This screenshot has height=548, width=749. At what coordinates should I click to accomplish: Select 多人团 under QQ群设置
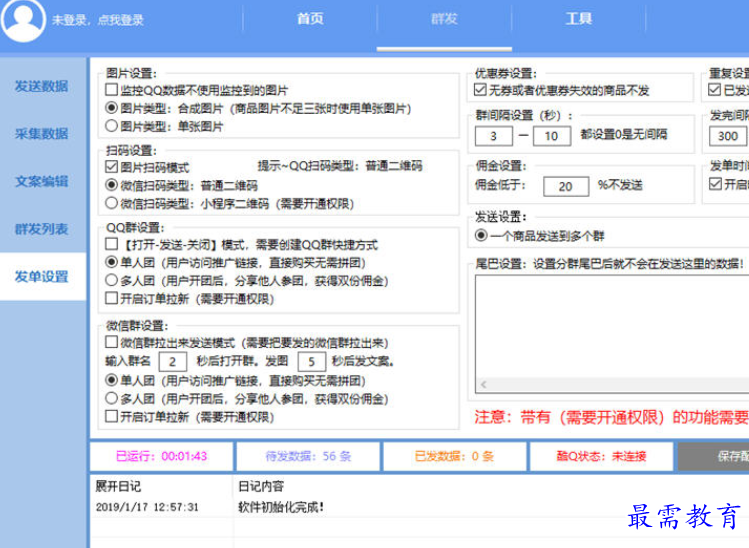111,280
